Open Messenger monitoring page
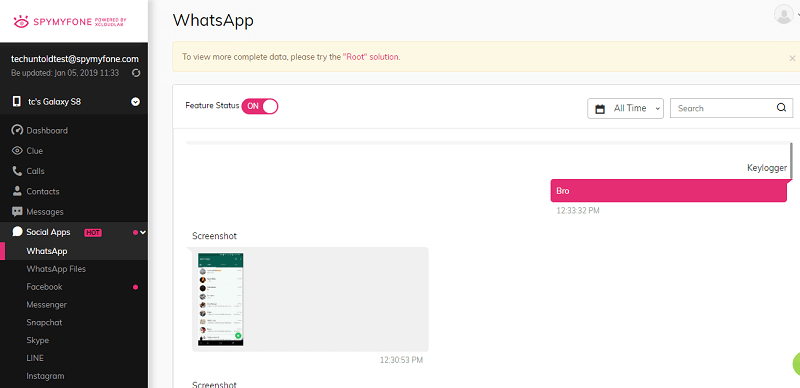This screenshot has width=800, height=388. [x=46, y=305]
